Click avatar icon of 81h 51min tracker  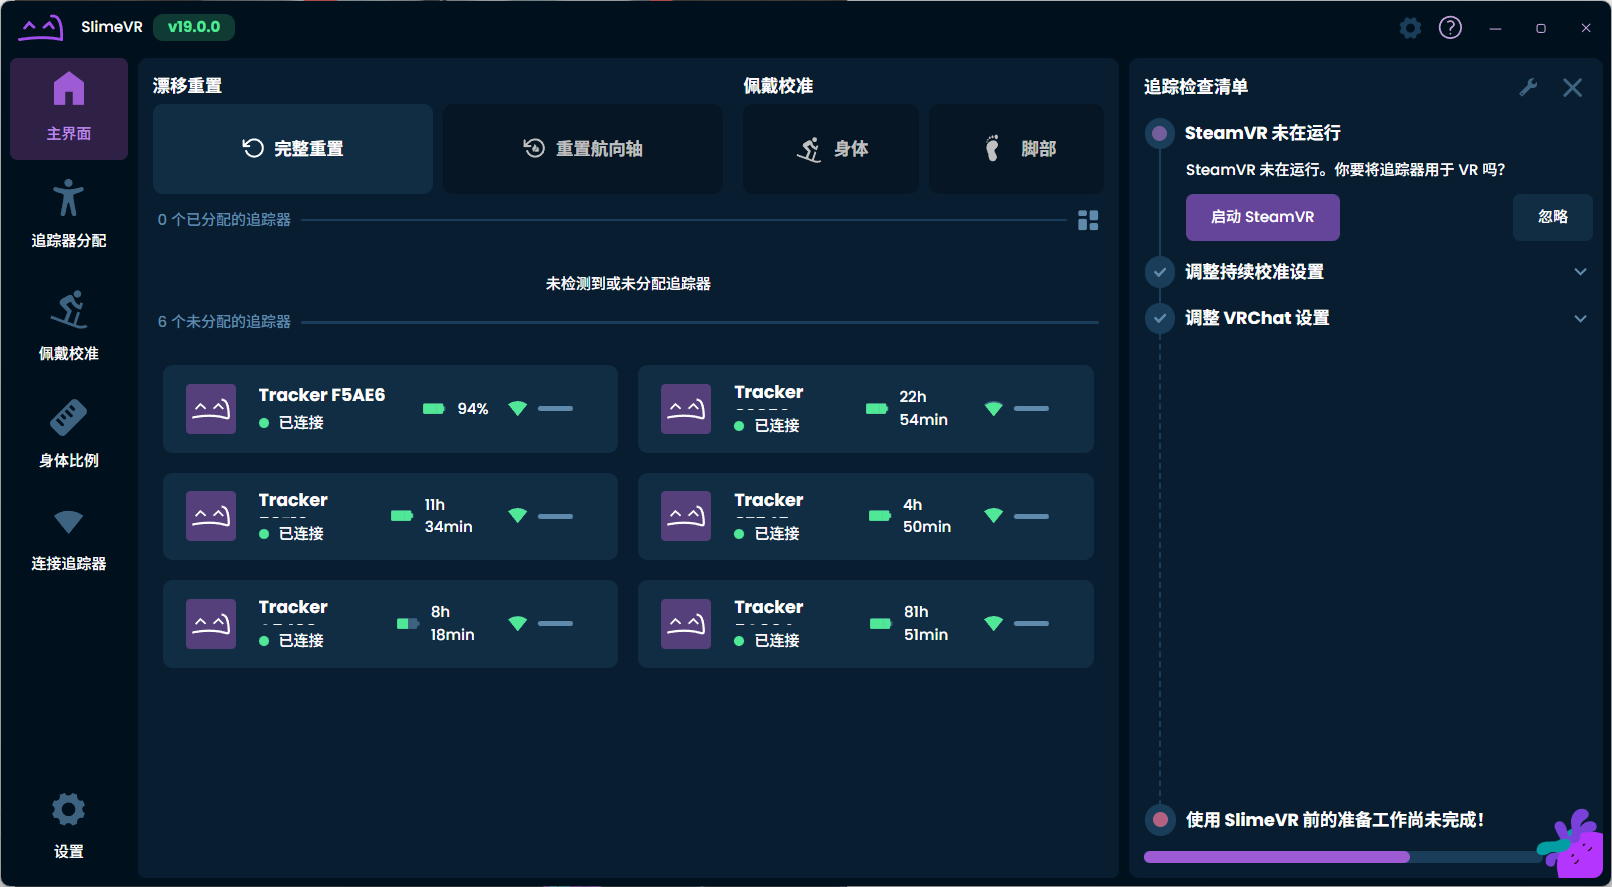[686, 623]
